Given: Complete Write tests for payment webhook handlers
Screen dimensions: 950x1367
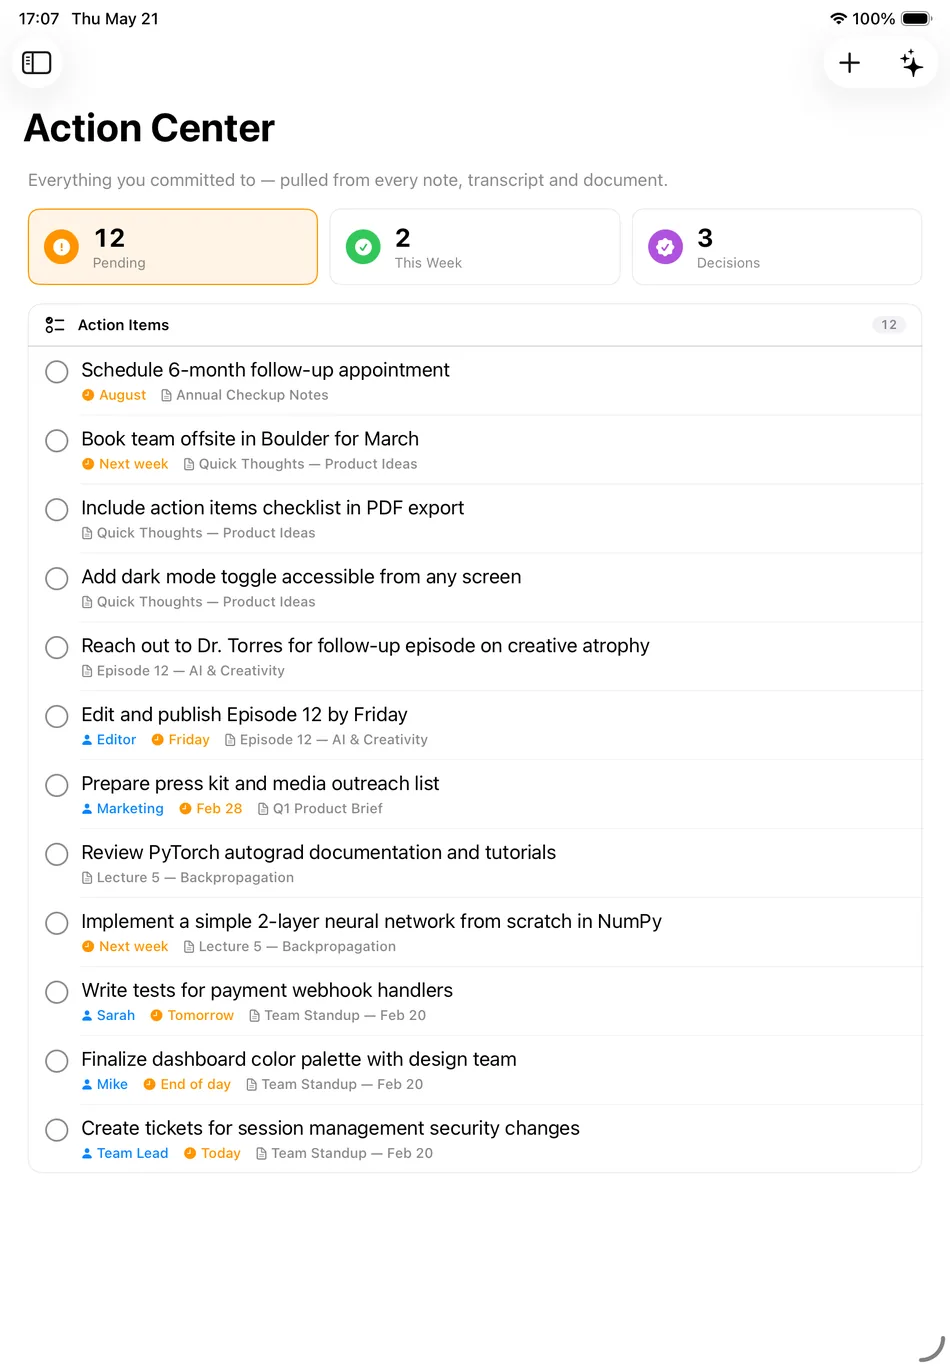Looking at the screenshot, I should pyautogui.click(x=57, y=992).
